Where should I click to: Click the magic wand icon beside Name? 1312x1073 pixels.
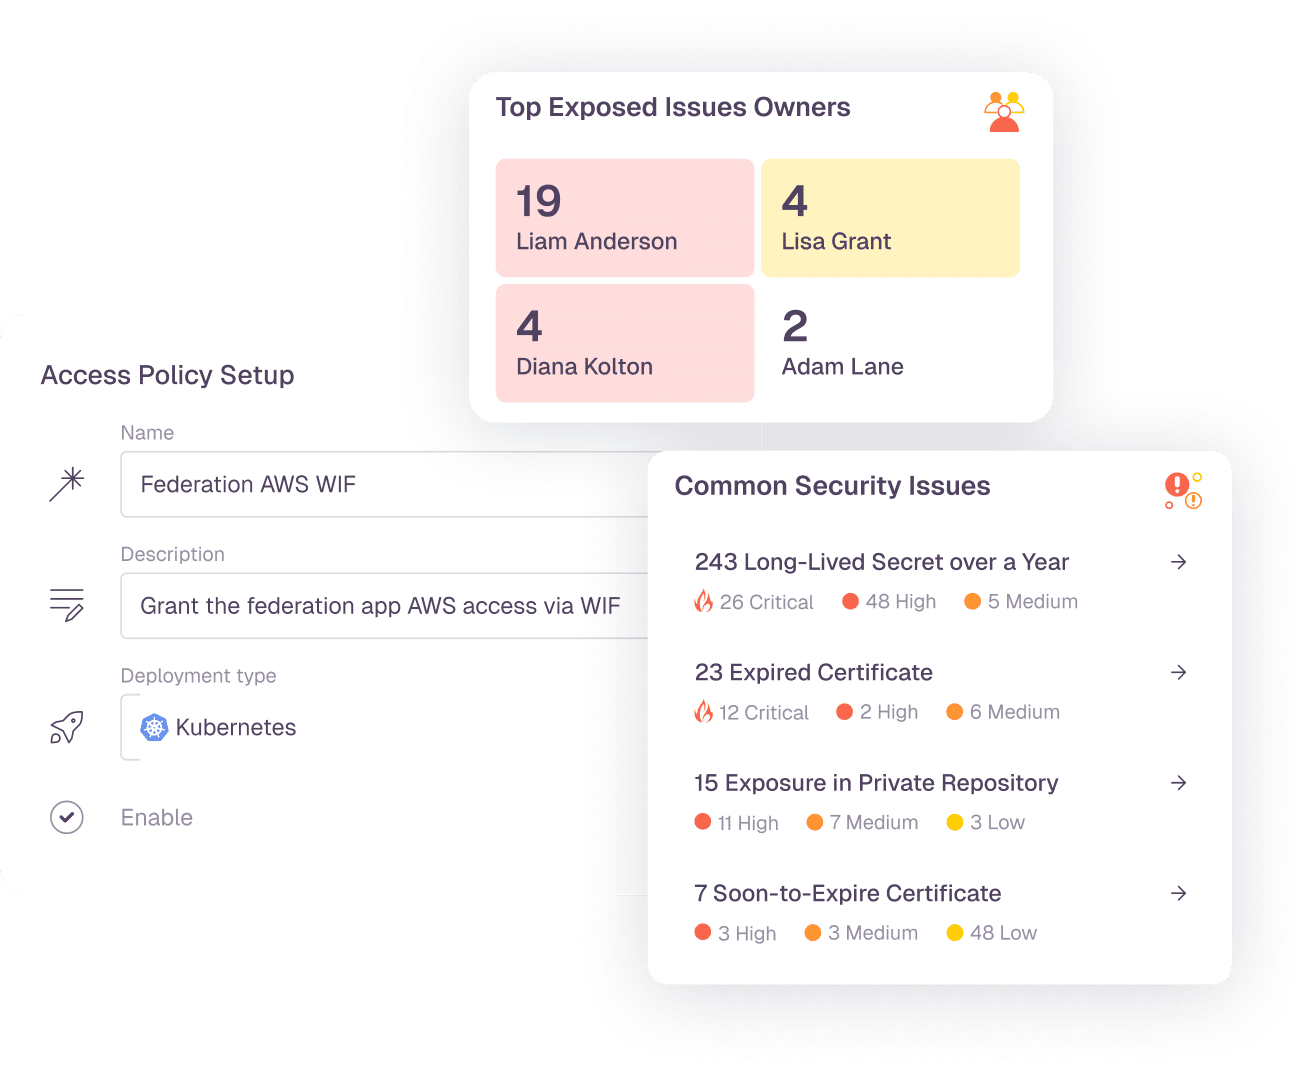[x=67, y=484]
